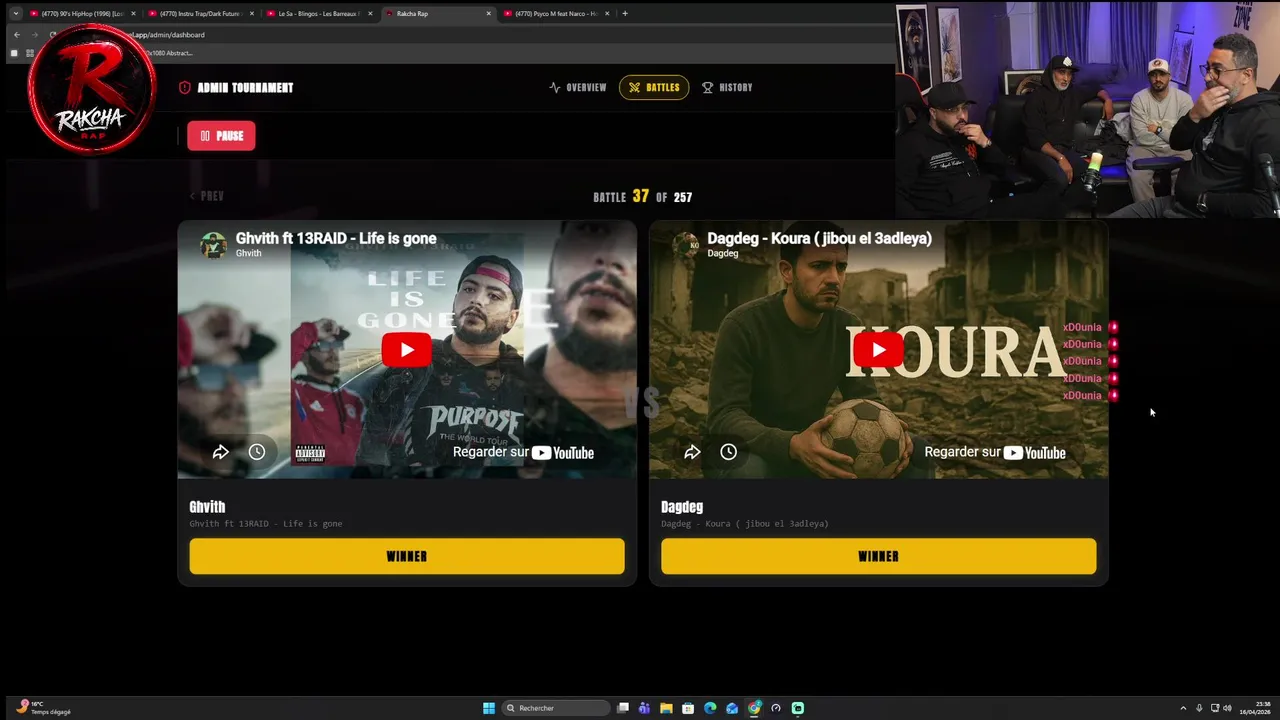Open Microsoft Teams from the taskbar

644,708
